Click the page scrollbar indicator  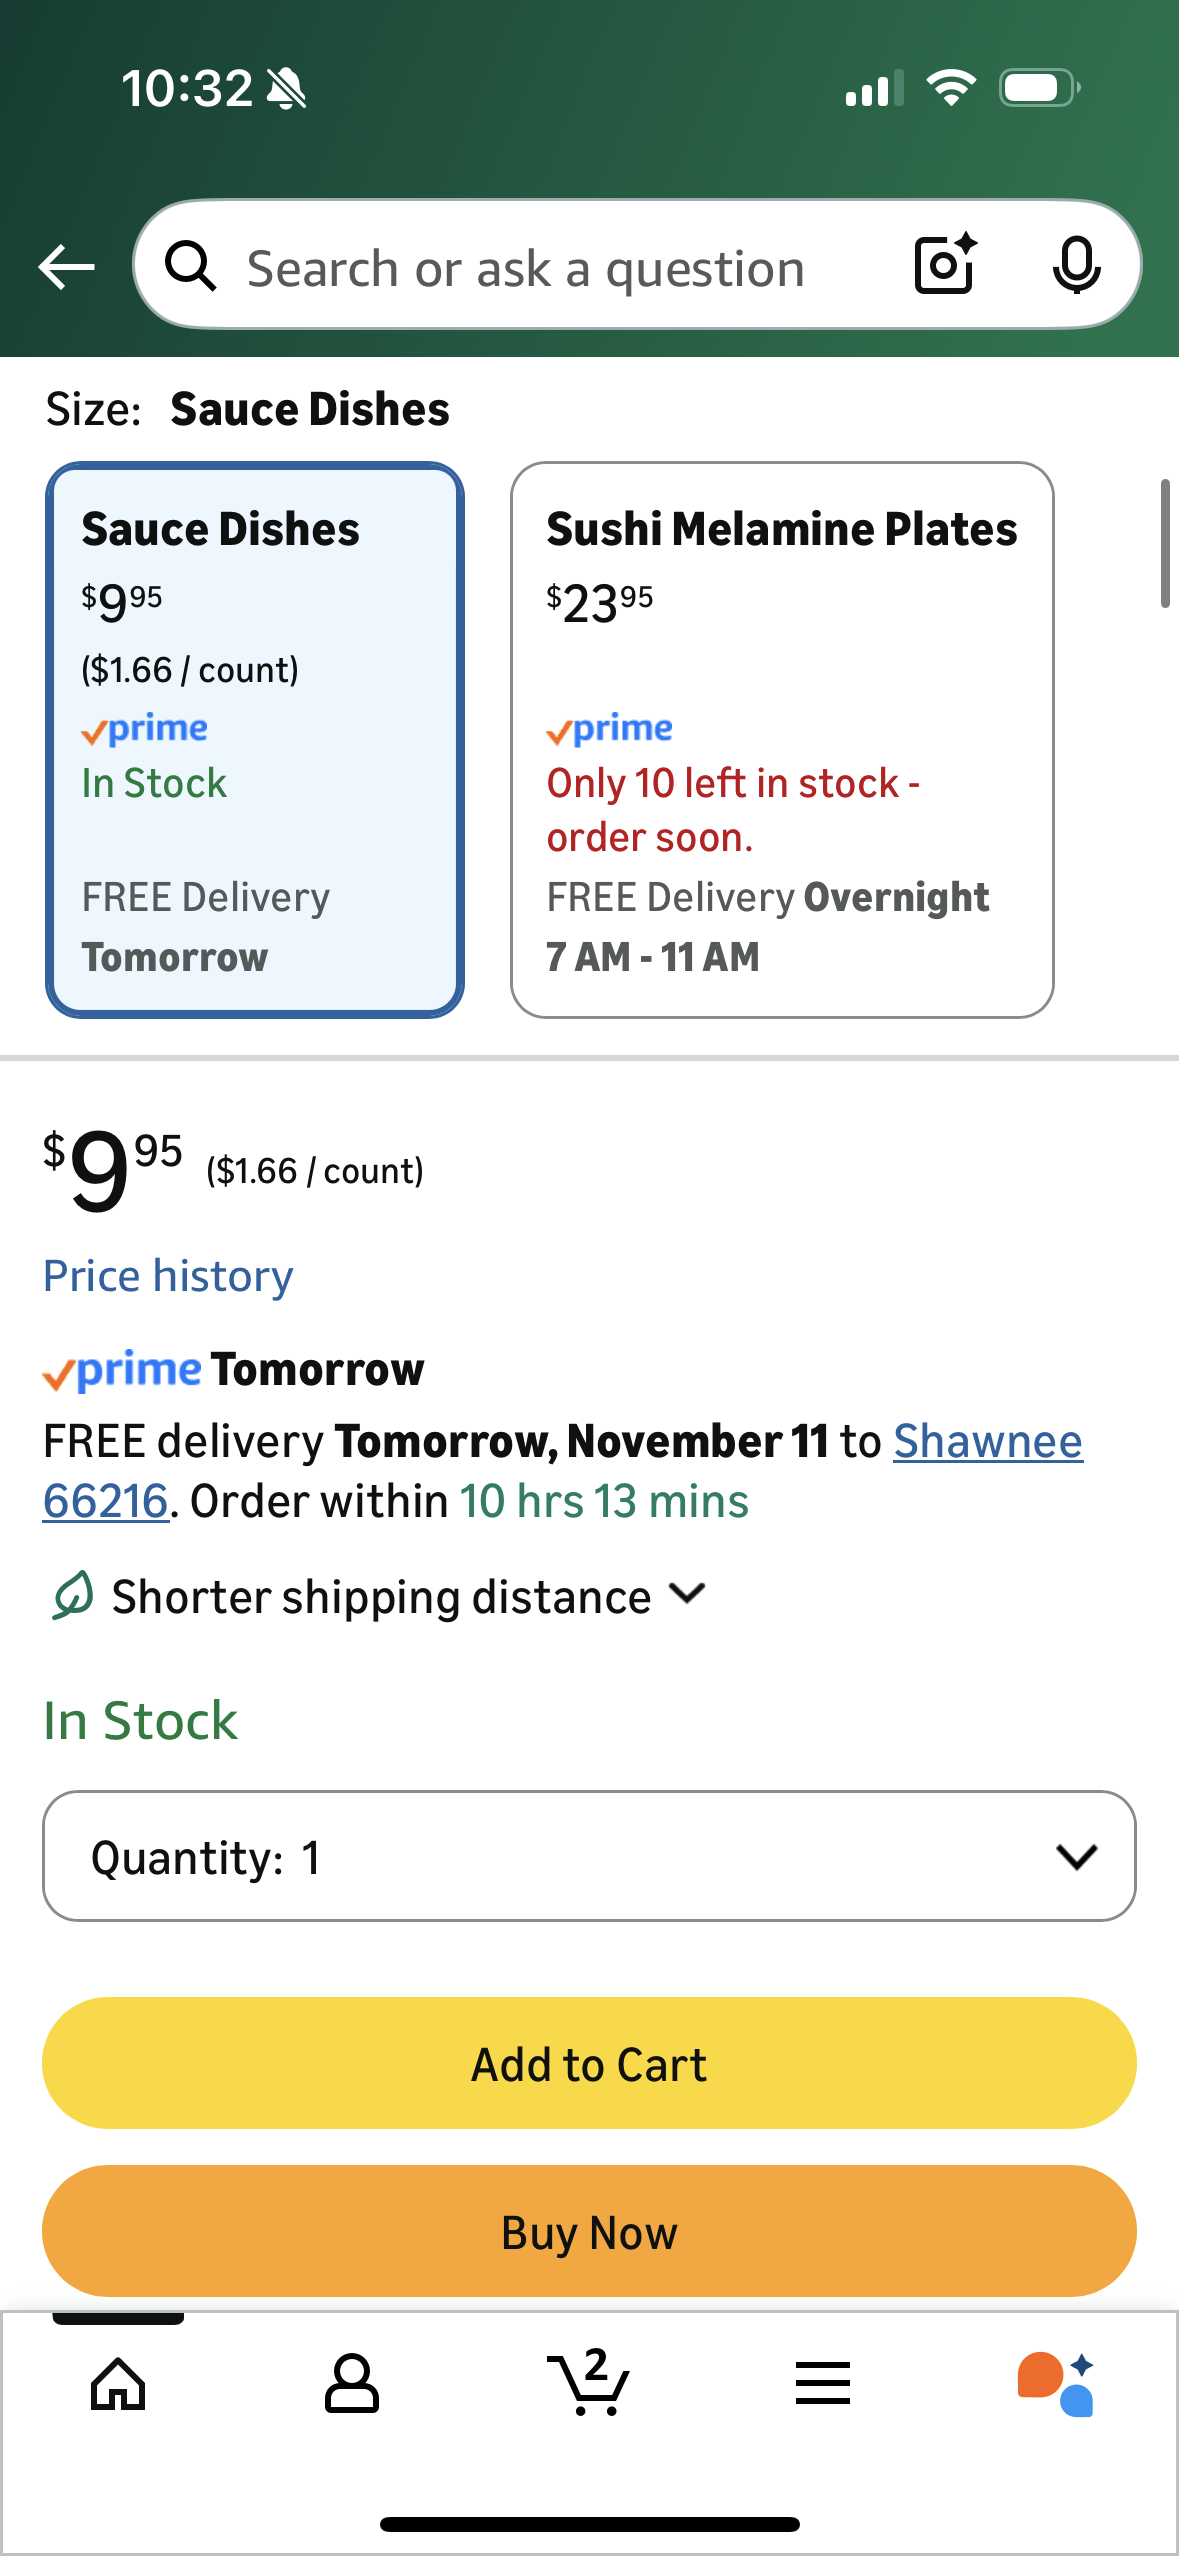click(1164, 543)
